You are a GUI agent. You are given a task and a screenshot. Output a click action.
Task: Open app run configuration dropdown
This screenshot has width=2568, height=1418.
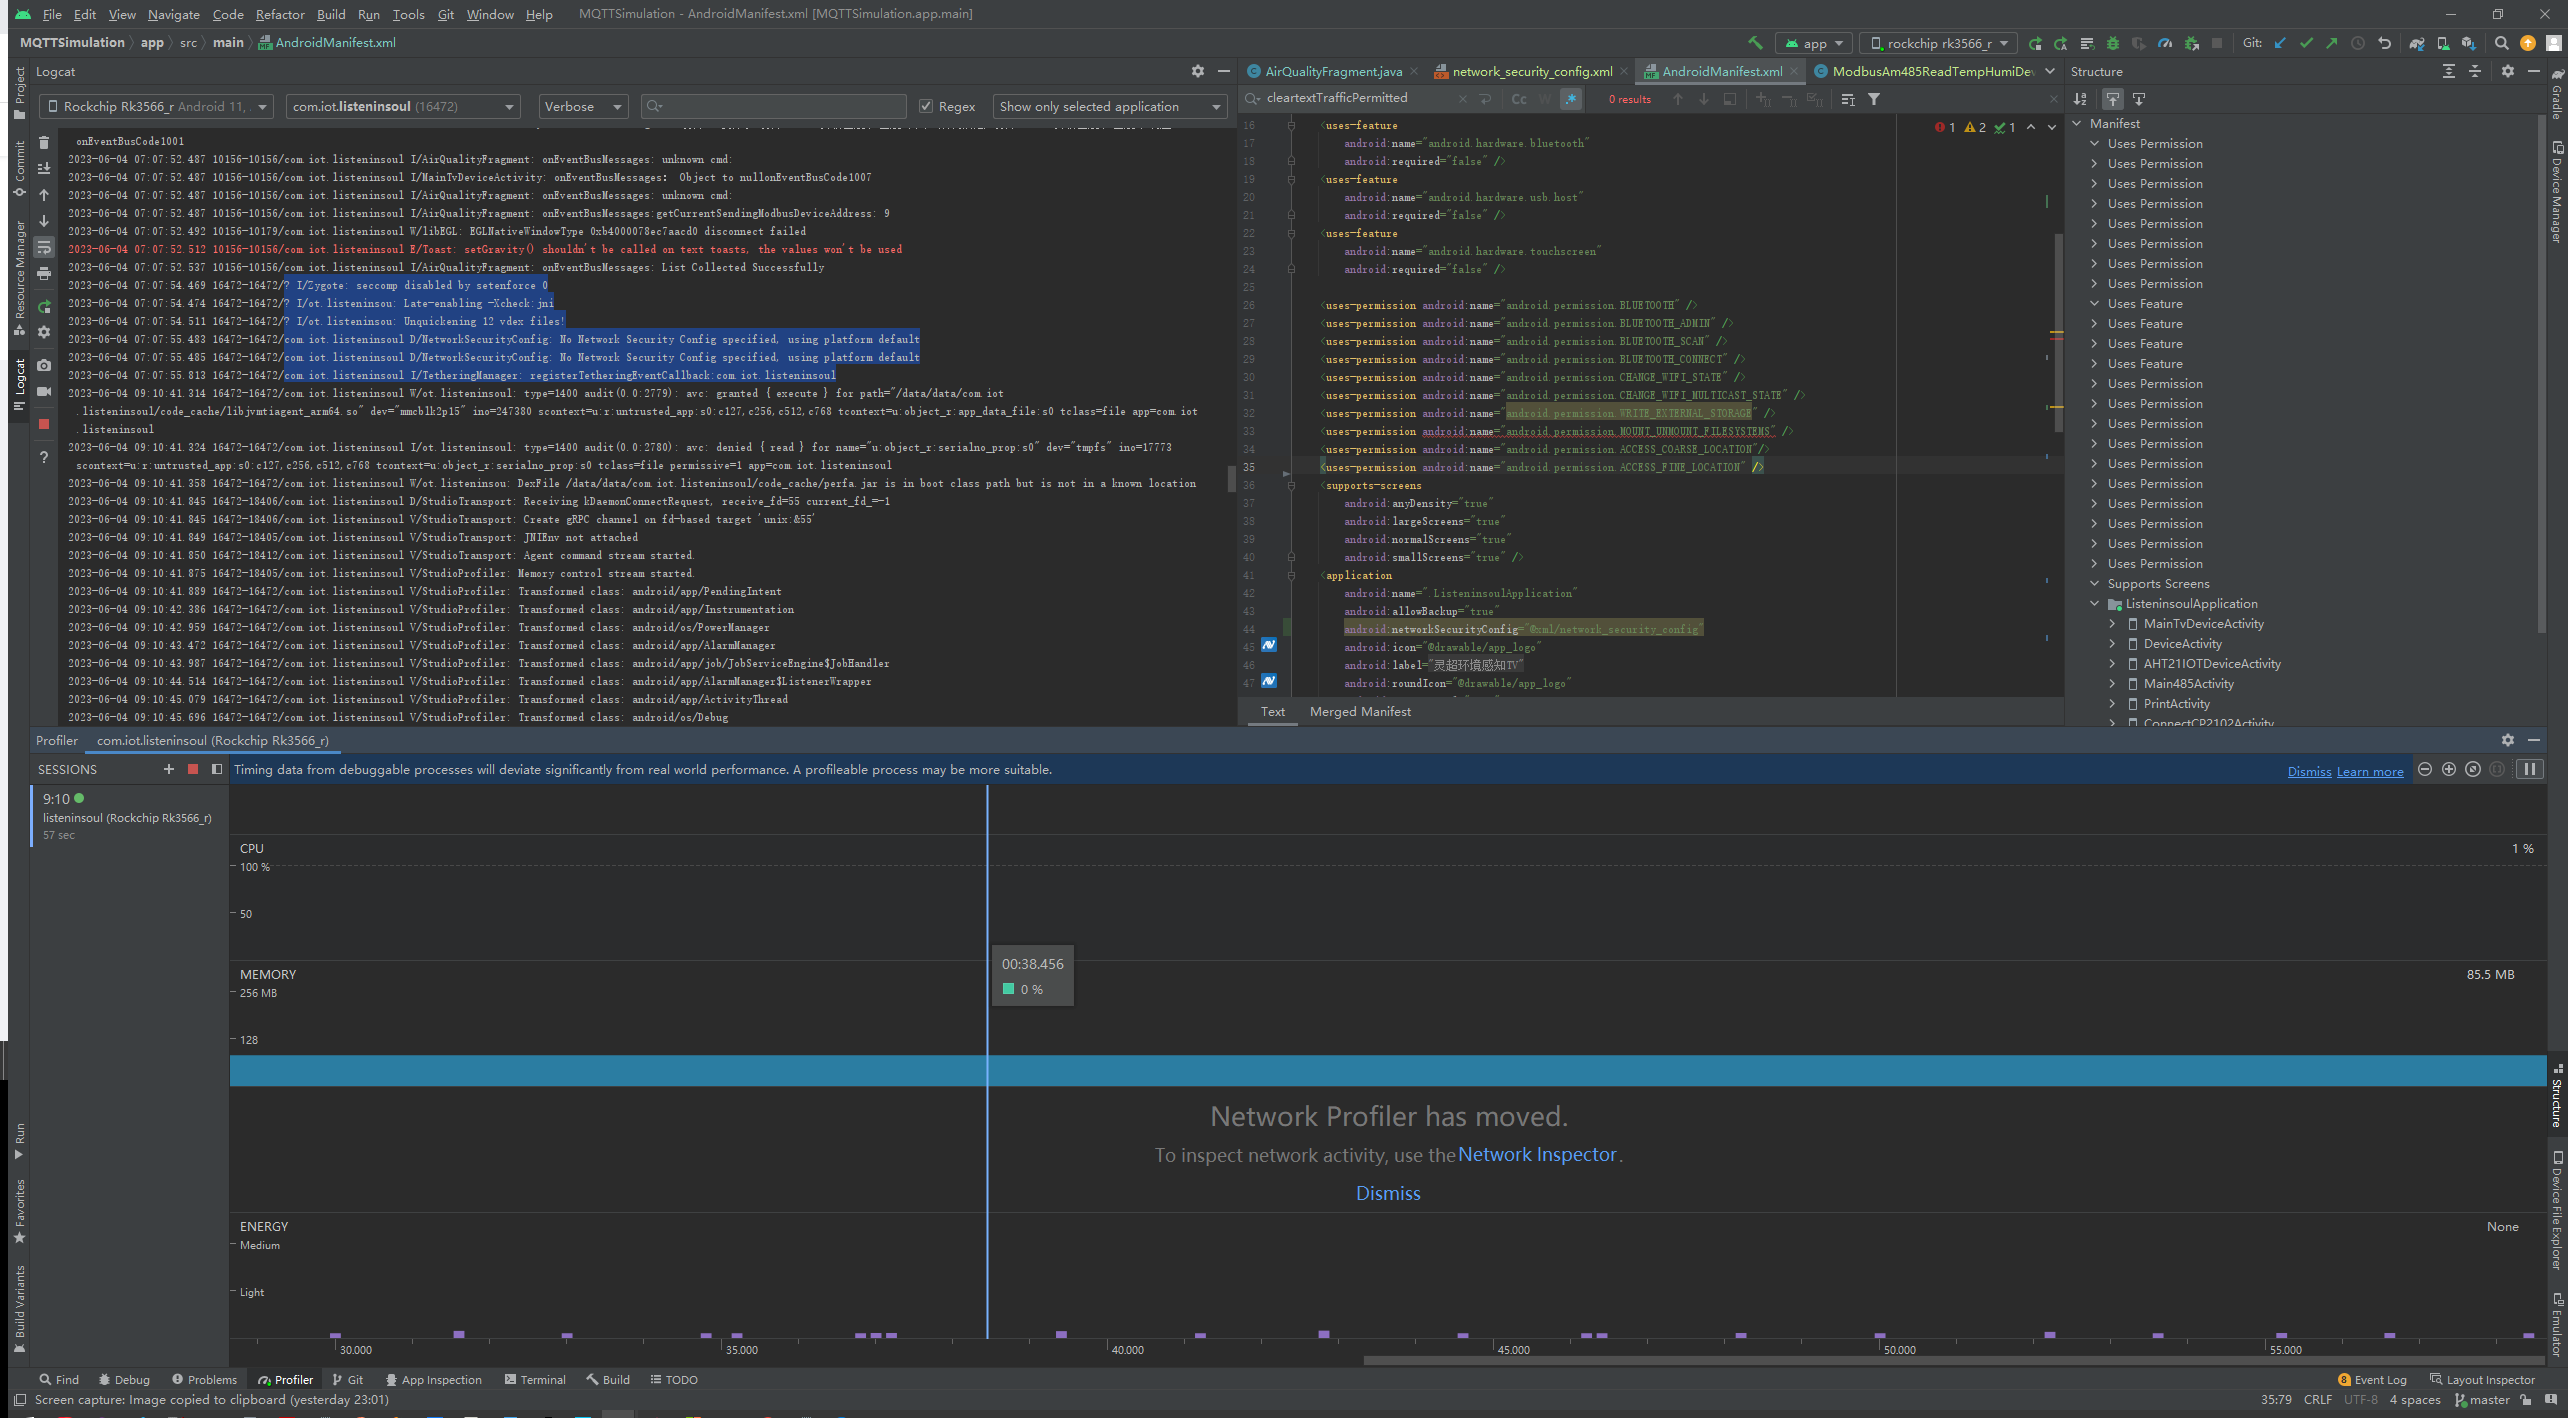click(1814, 43)
